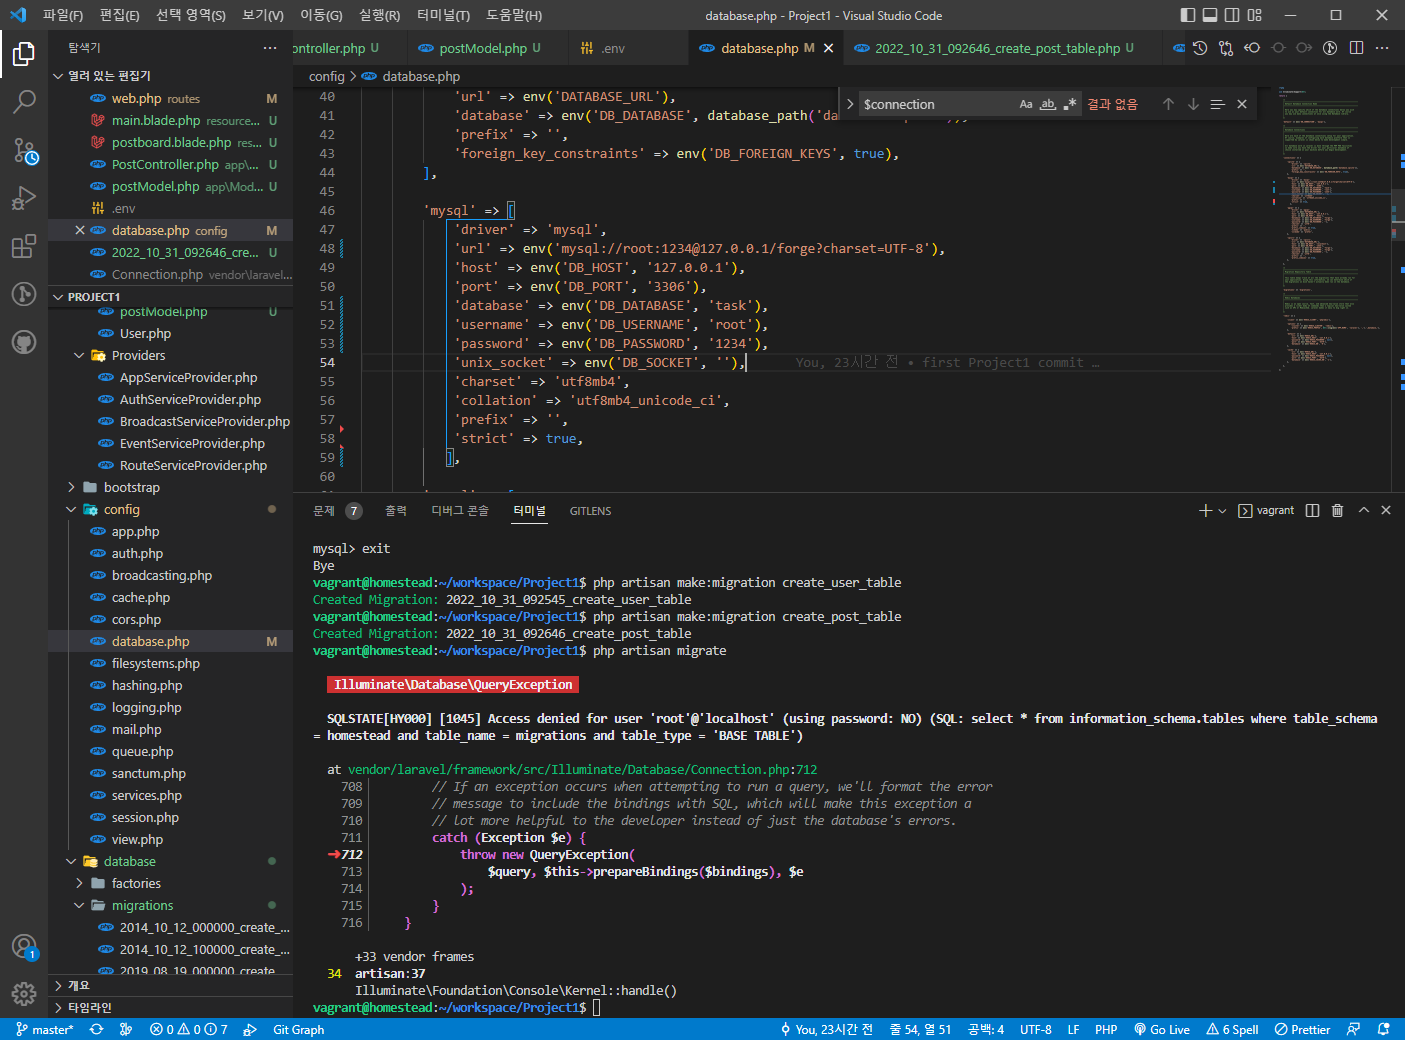Toggle find in selection

[x=1217, y=104]
